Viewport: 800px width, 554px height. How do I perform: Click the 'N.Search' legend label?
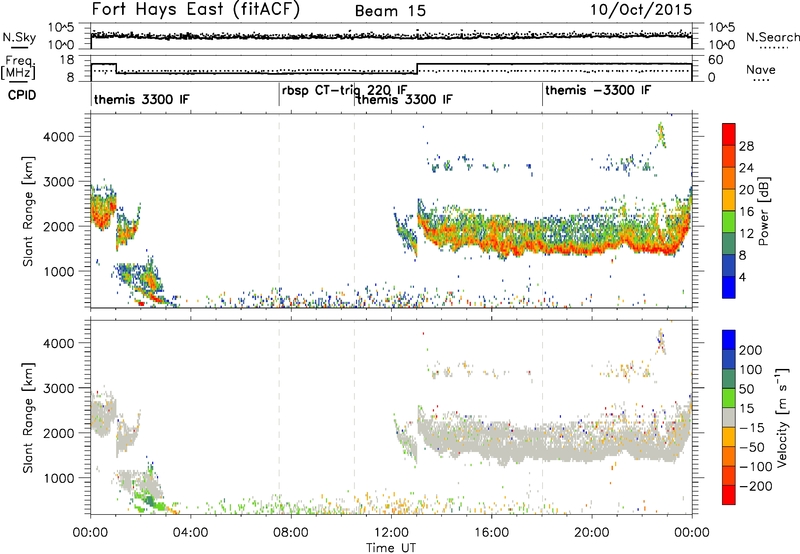click(773, 37)
